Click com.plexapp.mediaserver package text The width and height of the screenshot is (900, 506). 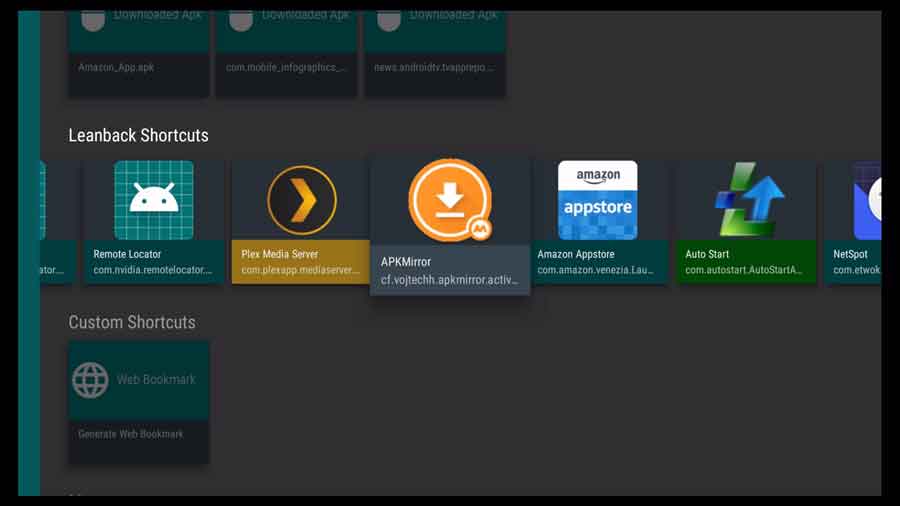tap(301, 270)
